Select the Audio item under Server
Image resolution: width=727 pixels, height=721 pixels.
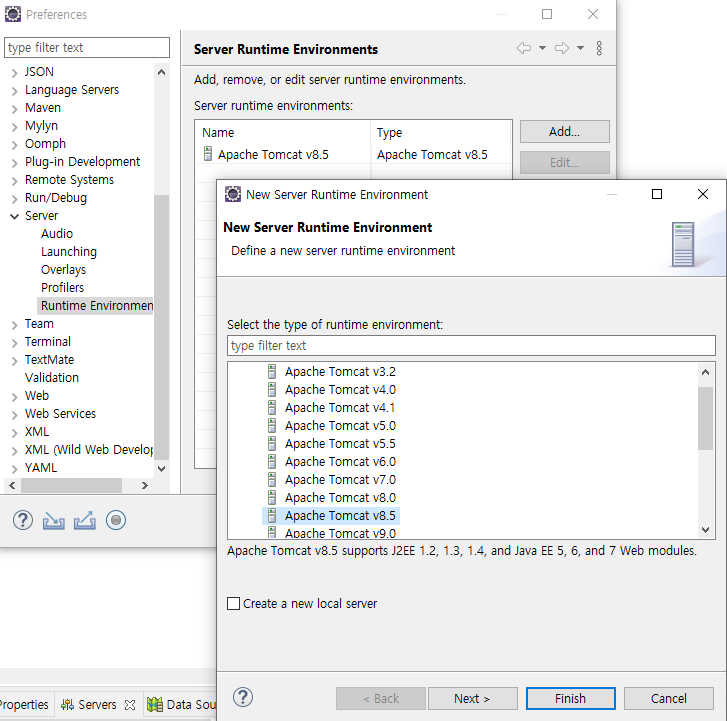coord(57,234)
